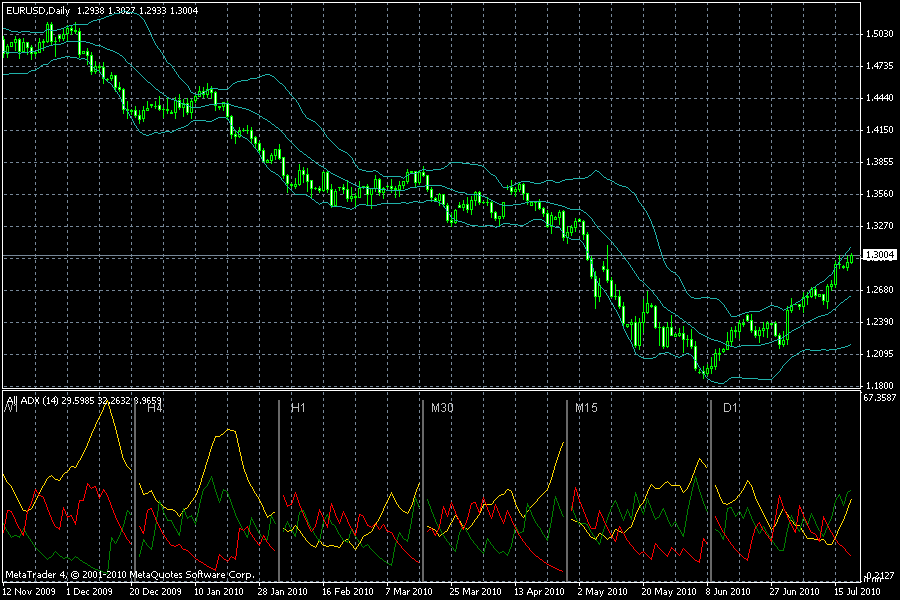Click the 27 Jun 2010 date label
The height and width of the screenshot is (600, 900).
click(x=794, y=591)
